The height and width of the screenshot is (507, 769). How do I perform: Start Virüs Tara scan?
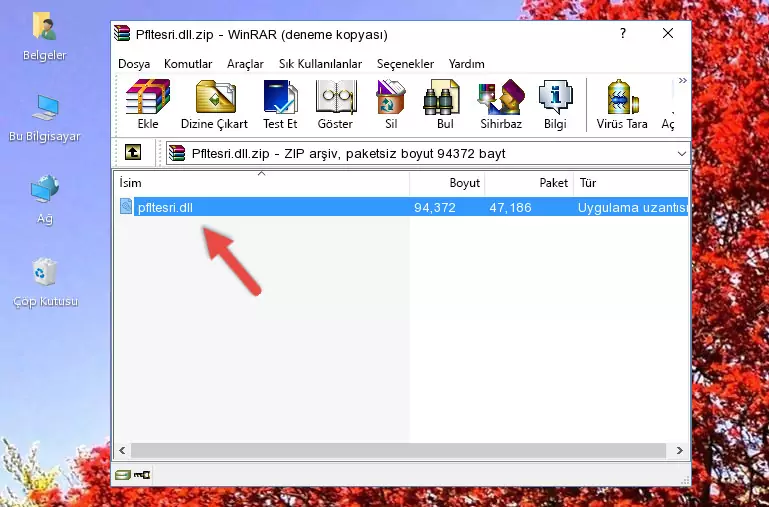coord(622,104)
